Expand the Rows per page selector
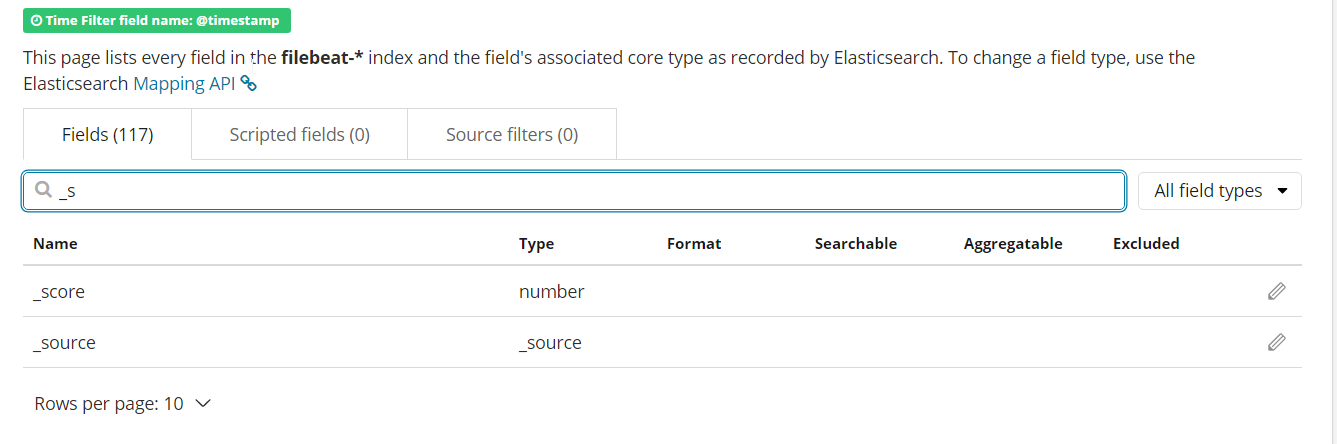Viewport: 1337px width, 444px height. (122, 404)
